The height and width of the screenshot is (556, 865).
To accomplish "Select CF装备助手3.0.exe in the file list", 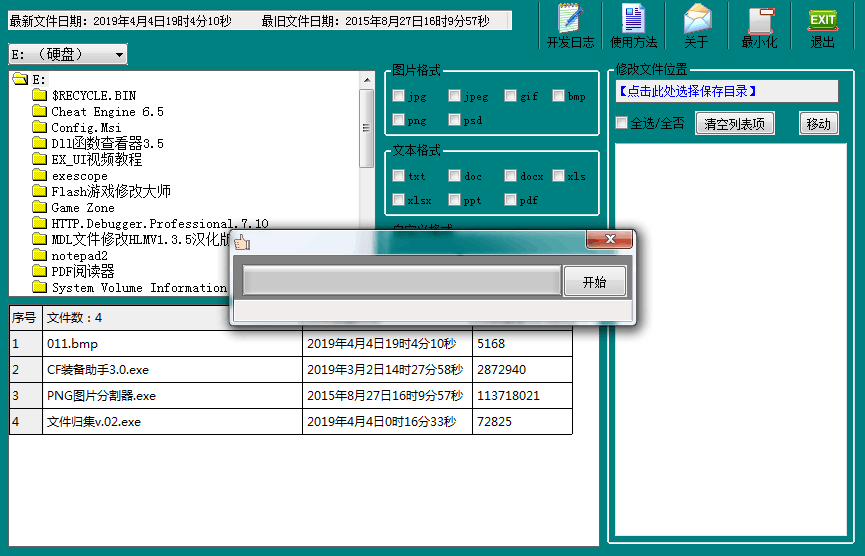I will click(x=172, y=370).
